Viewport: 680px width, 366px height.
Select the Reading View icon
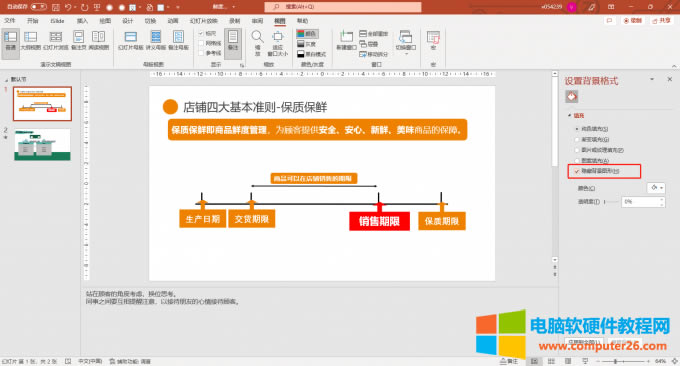tap(98, 40)
